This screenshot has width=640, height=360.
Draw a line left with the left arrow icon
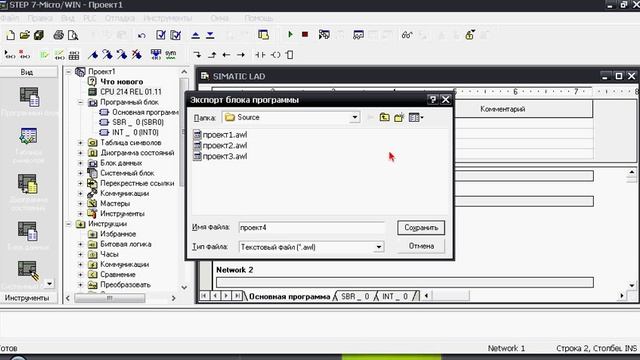click(x=227, y=55)
